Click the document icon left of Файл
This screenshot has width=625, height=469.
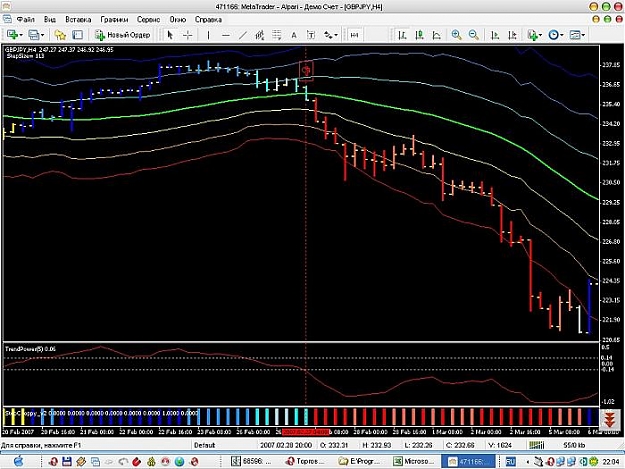(x=7, y=19)
